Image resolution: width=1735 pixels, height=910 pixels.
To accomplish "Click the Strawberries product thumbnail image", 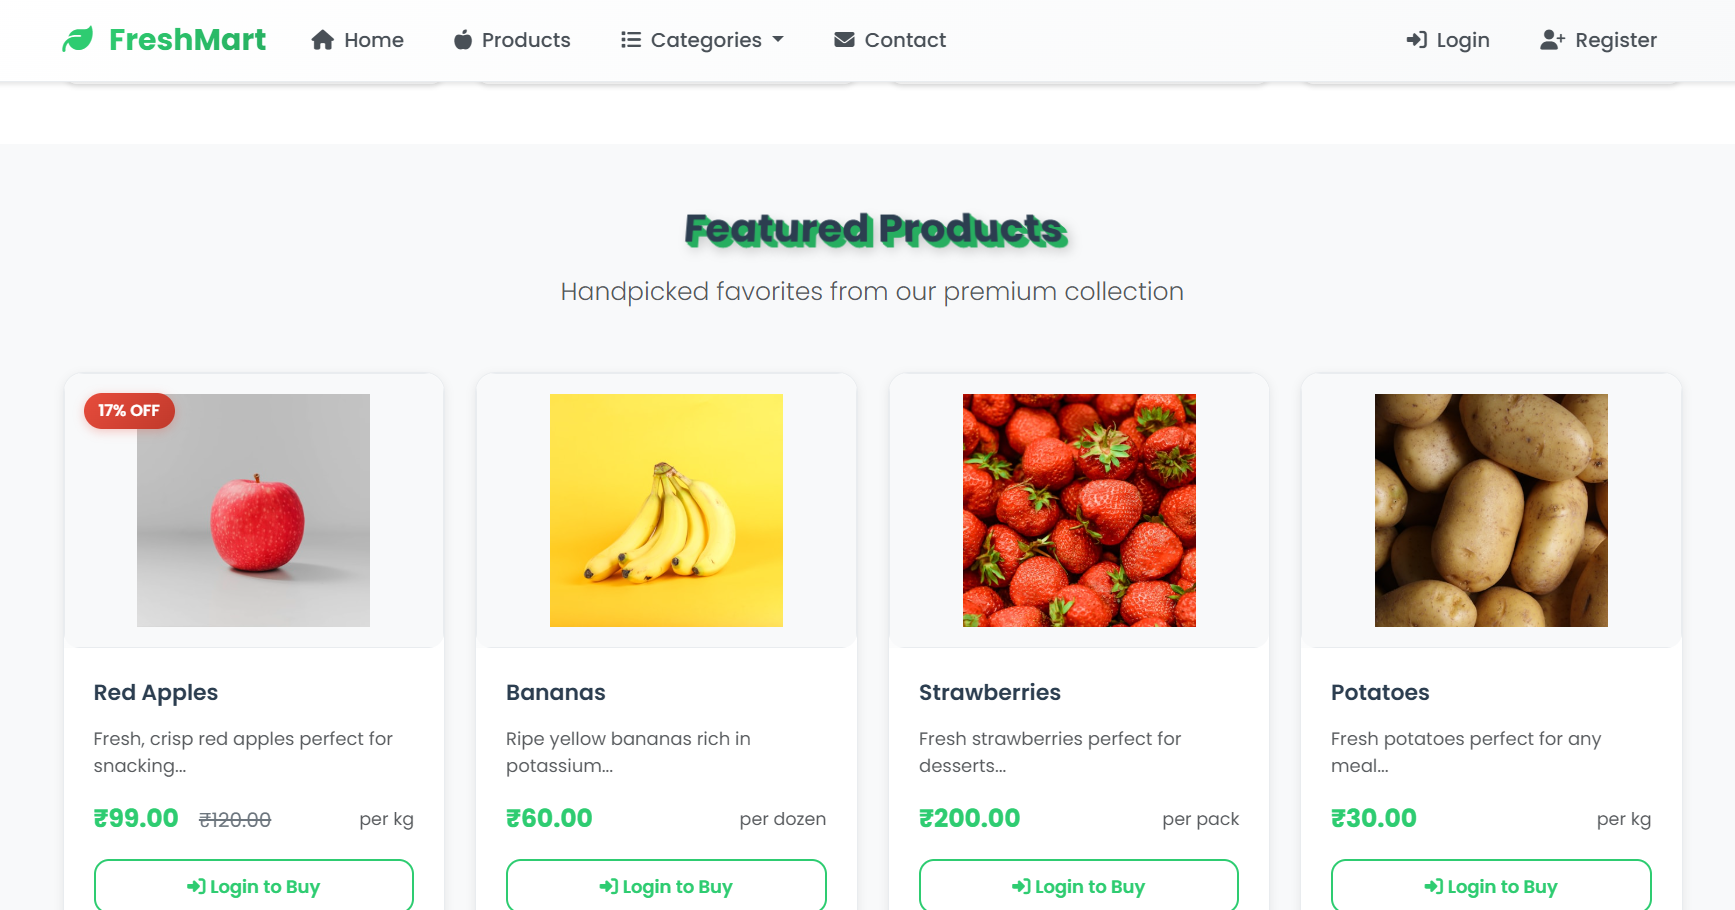I will (1078, 510).
